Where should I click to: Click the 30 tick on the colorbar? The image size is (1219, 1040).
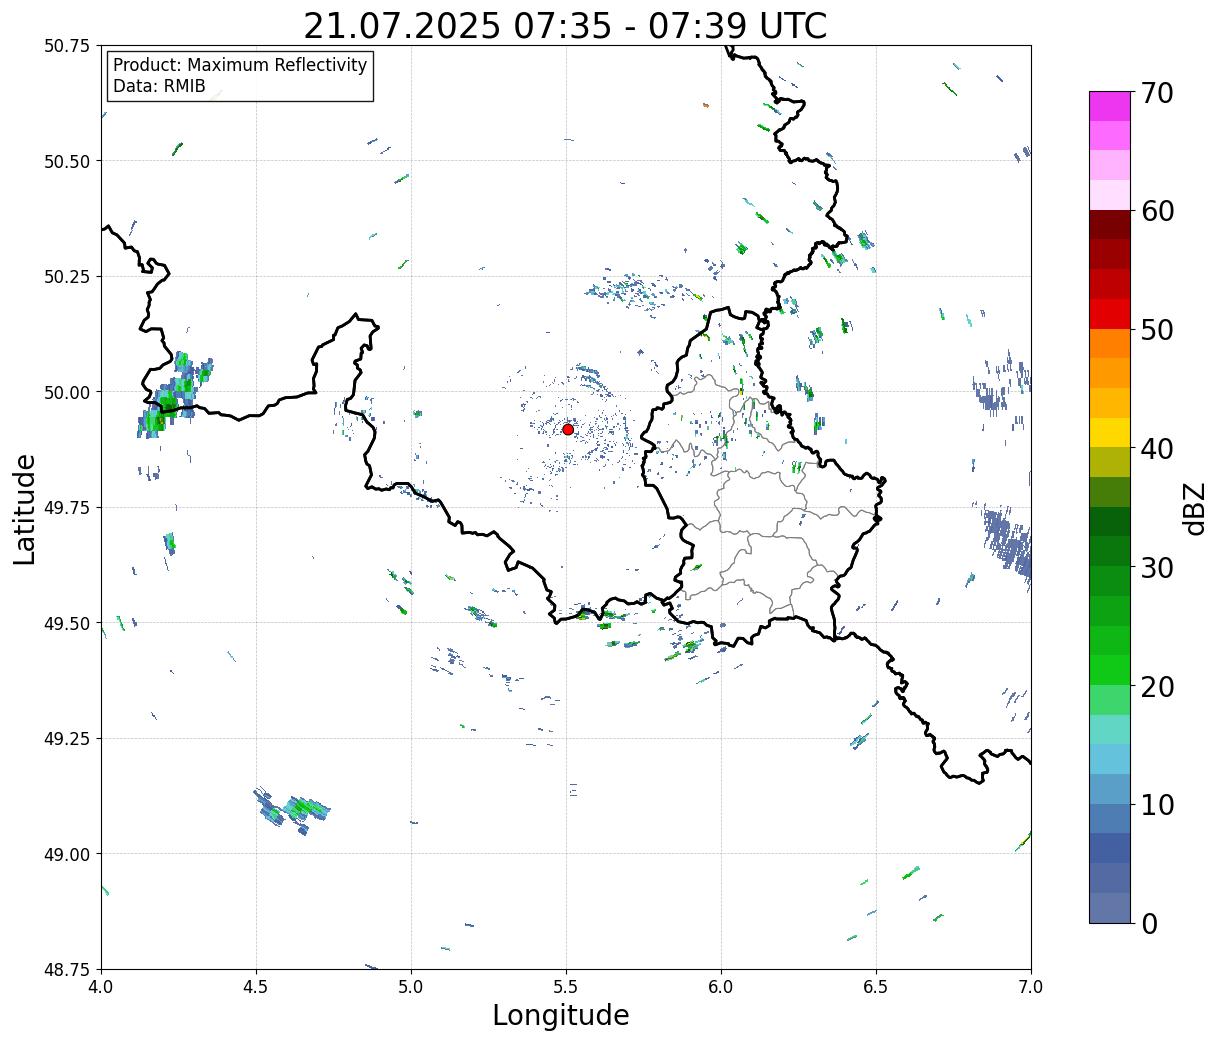click(x=1157, y=568)
